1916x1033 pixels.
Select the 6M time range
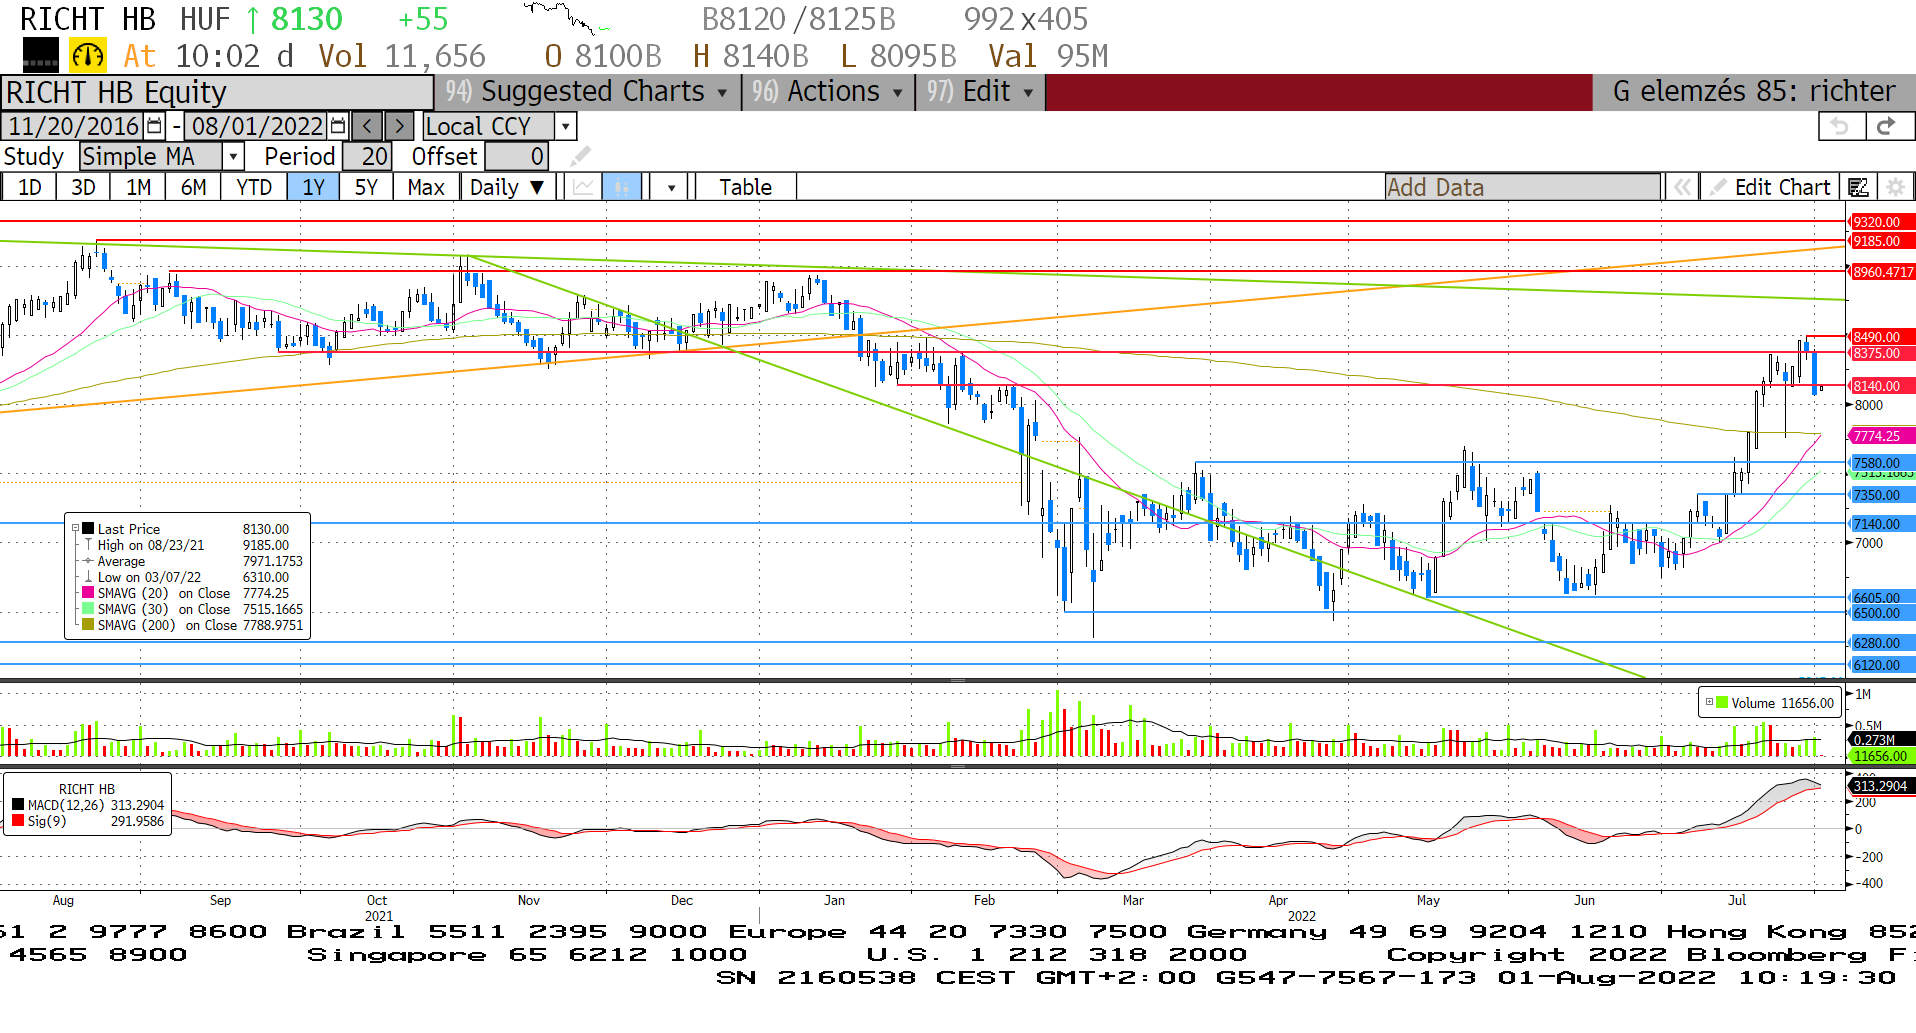pyautogui.click(x=193, y=187)
